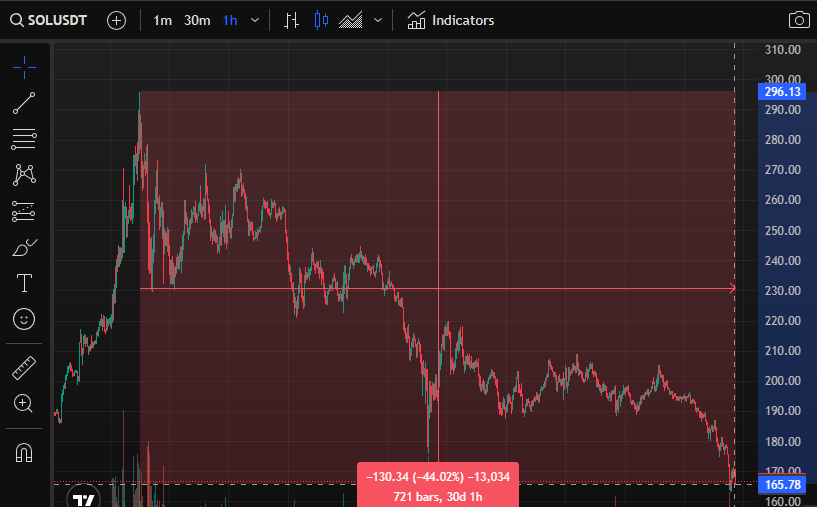The image size is (817, 507).
Task: Select the brush drawing tool
Action: click(24, 248)
